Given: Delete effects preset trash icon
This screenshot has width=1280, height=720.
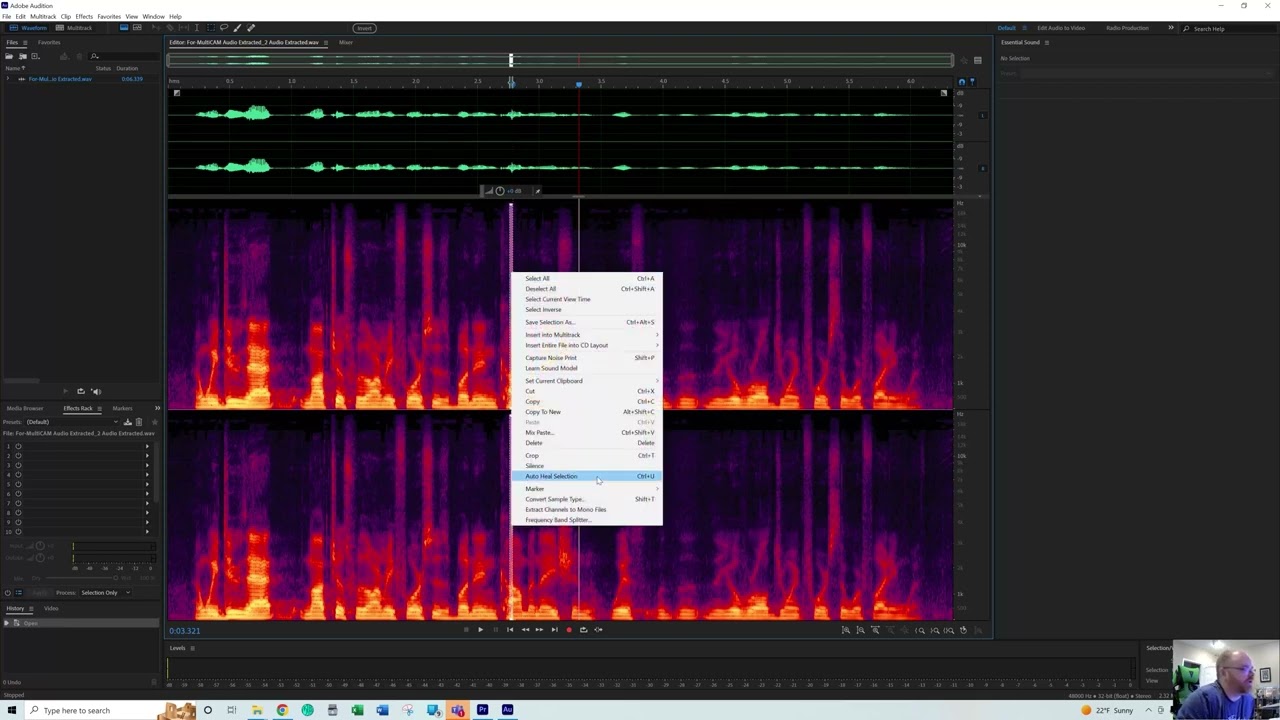Looking at the screenshot, I should (x=137, y=422).
